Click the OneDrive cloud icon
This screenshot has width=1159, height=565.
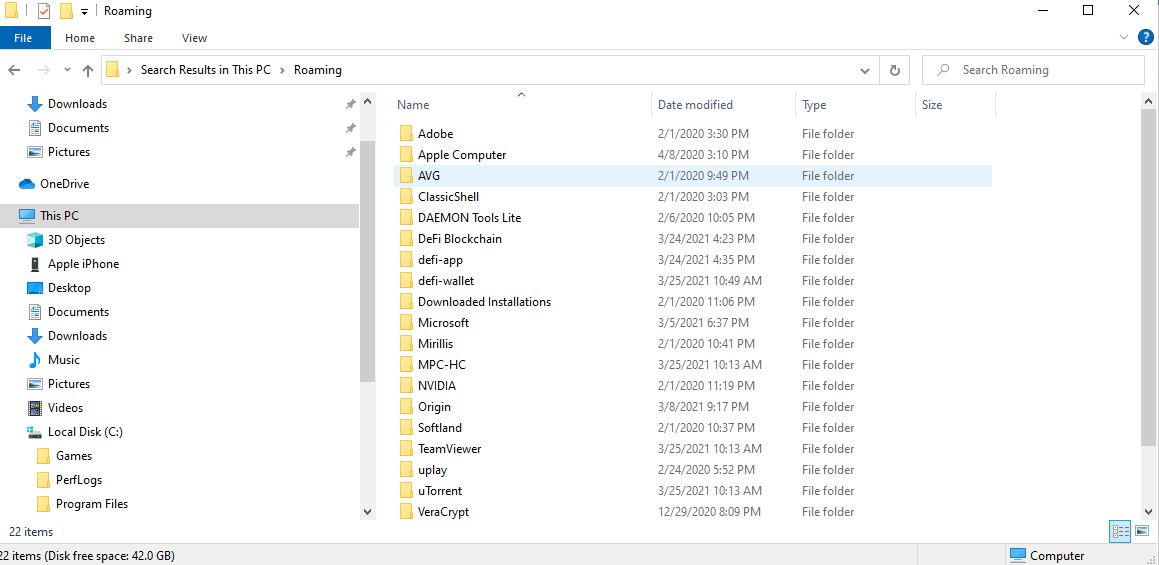27,184
